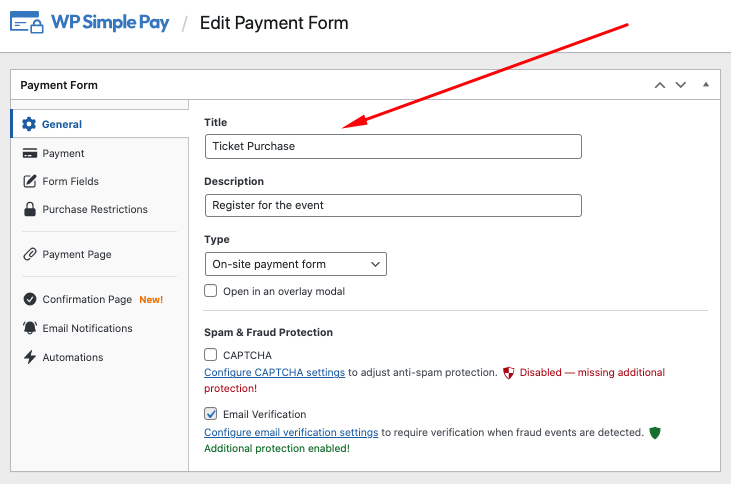The image size is (731, 484).
Task: Open Configure CAPTCHA settings link
Action: tap(274, 372)
